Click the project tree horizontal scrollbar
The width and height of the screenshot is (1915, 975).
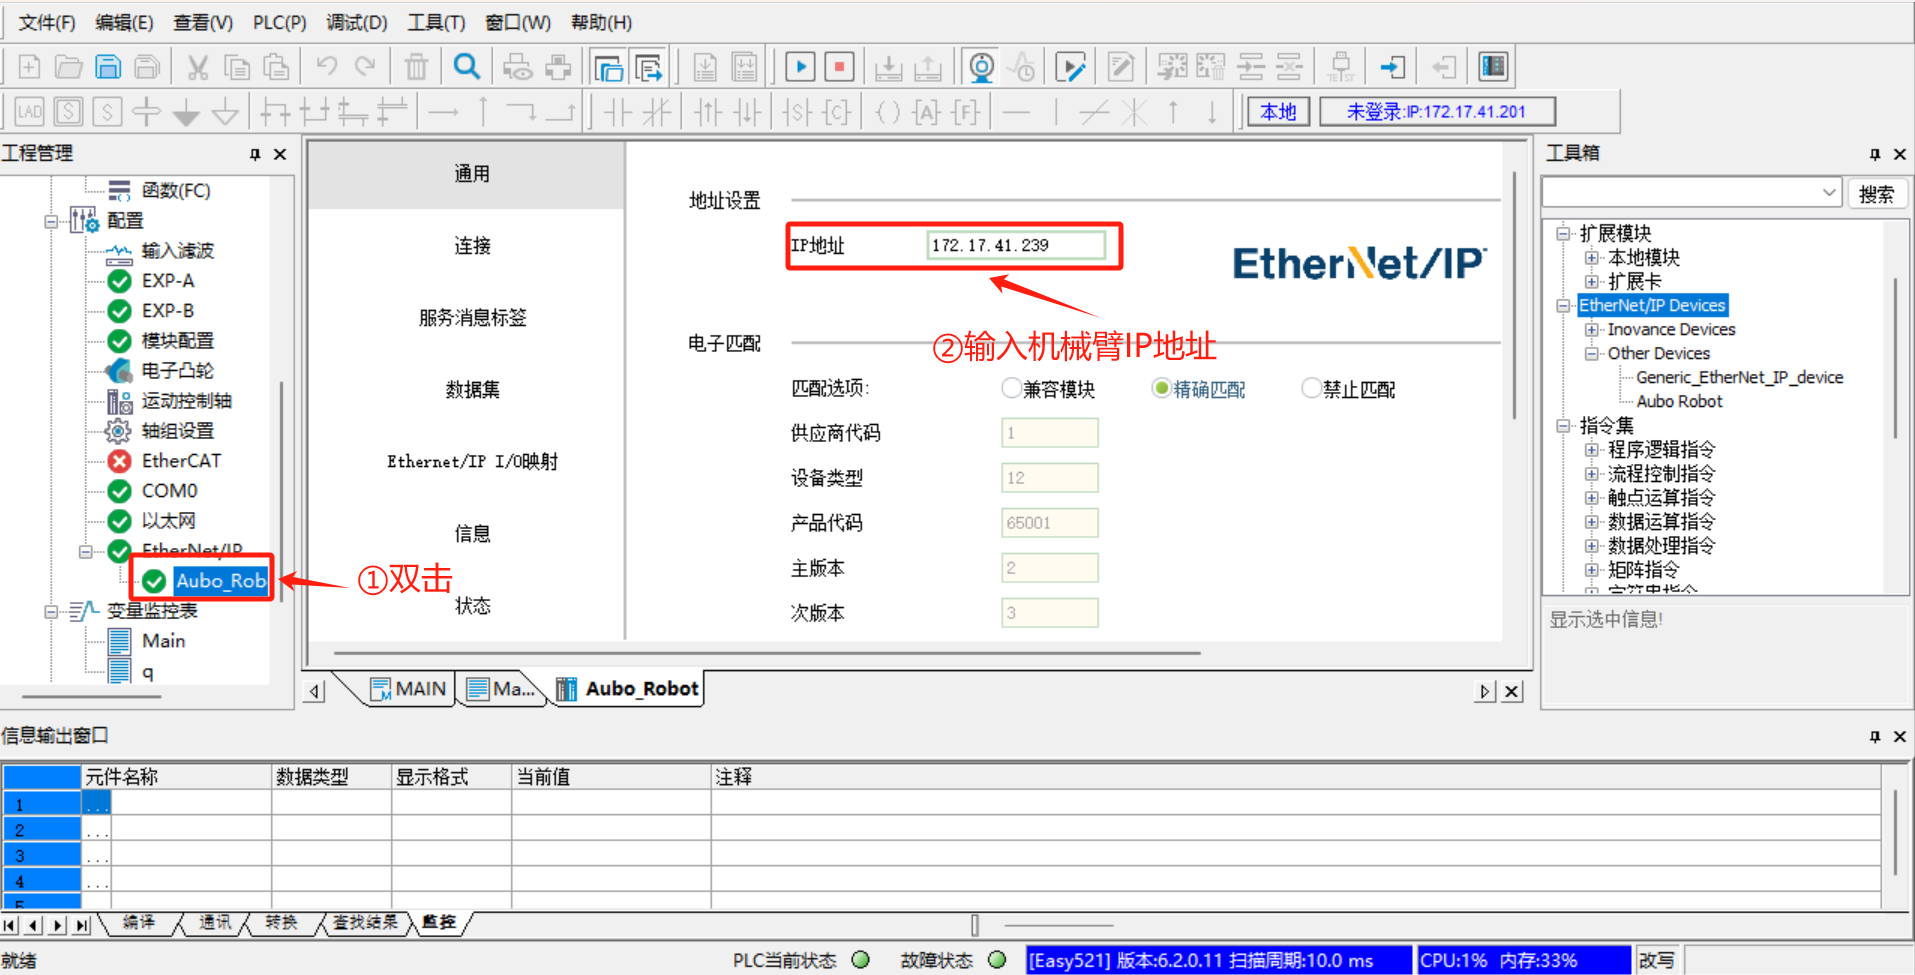click(92, 696)
